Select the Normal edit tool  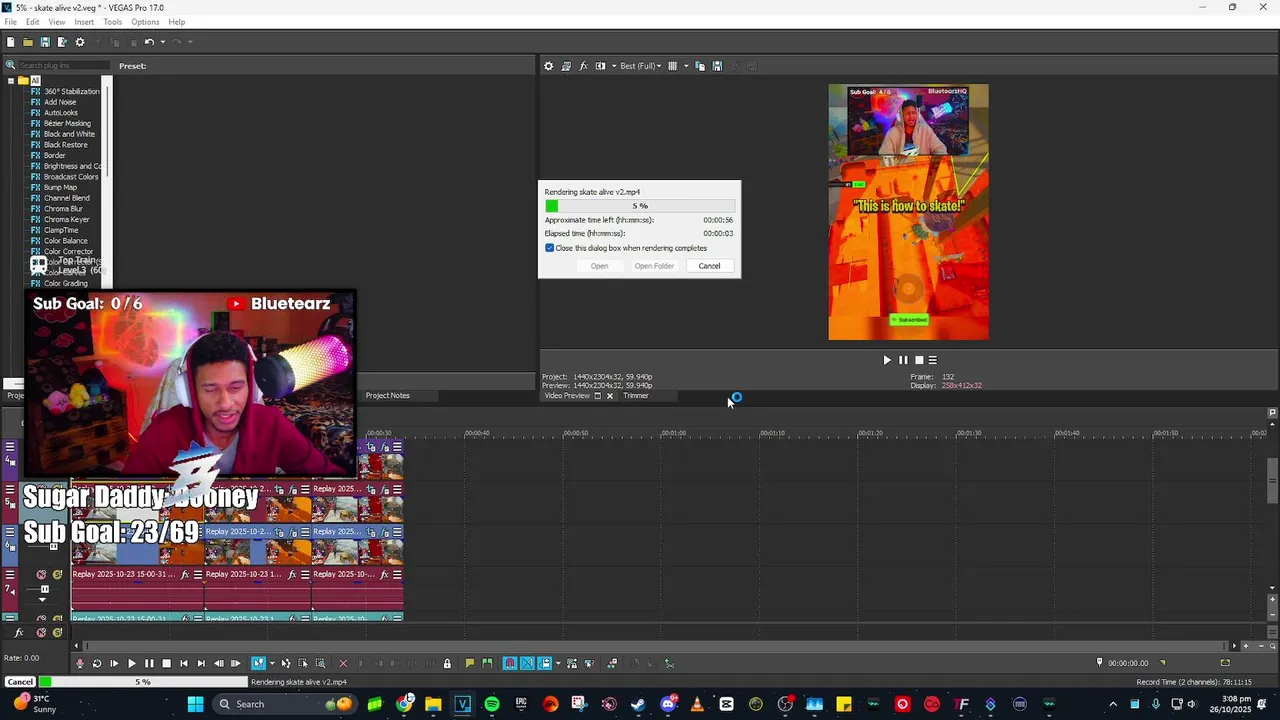(259, 663)
